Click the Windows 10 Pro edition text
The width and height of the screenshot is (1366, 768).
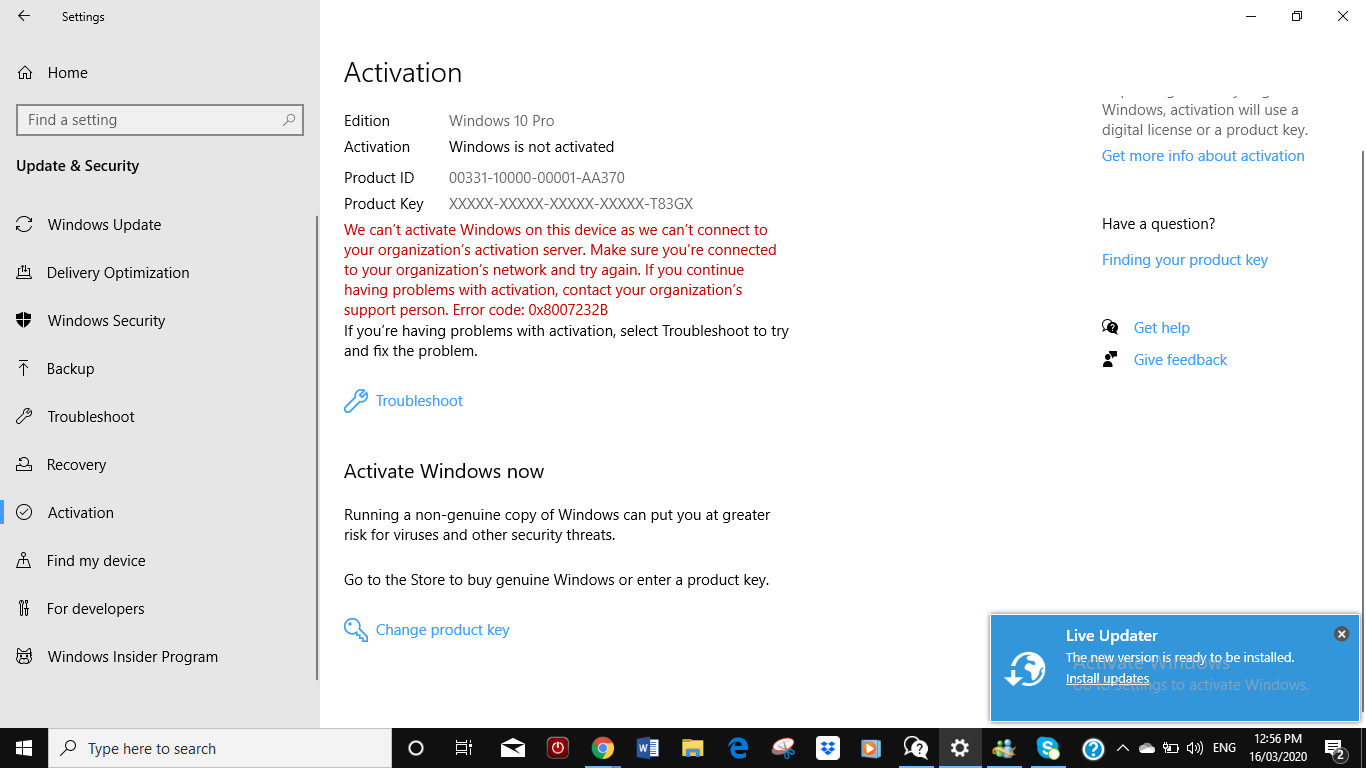[x=501, y=121]
